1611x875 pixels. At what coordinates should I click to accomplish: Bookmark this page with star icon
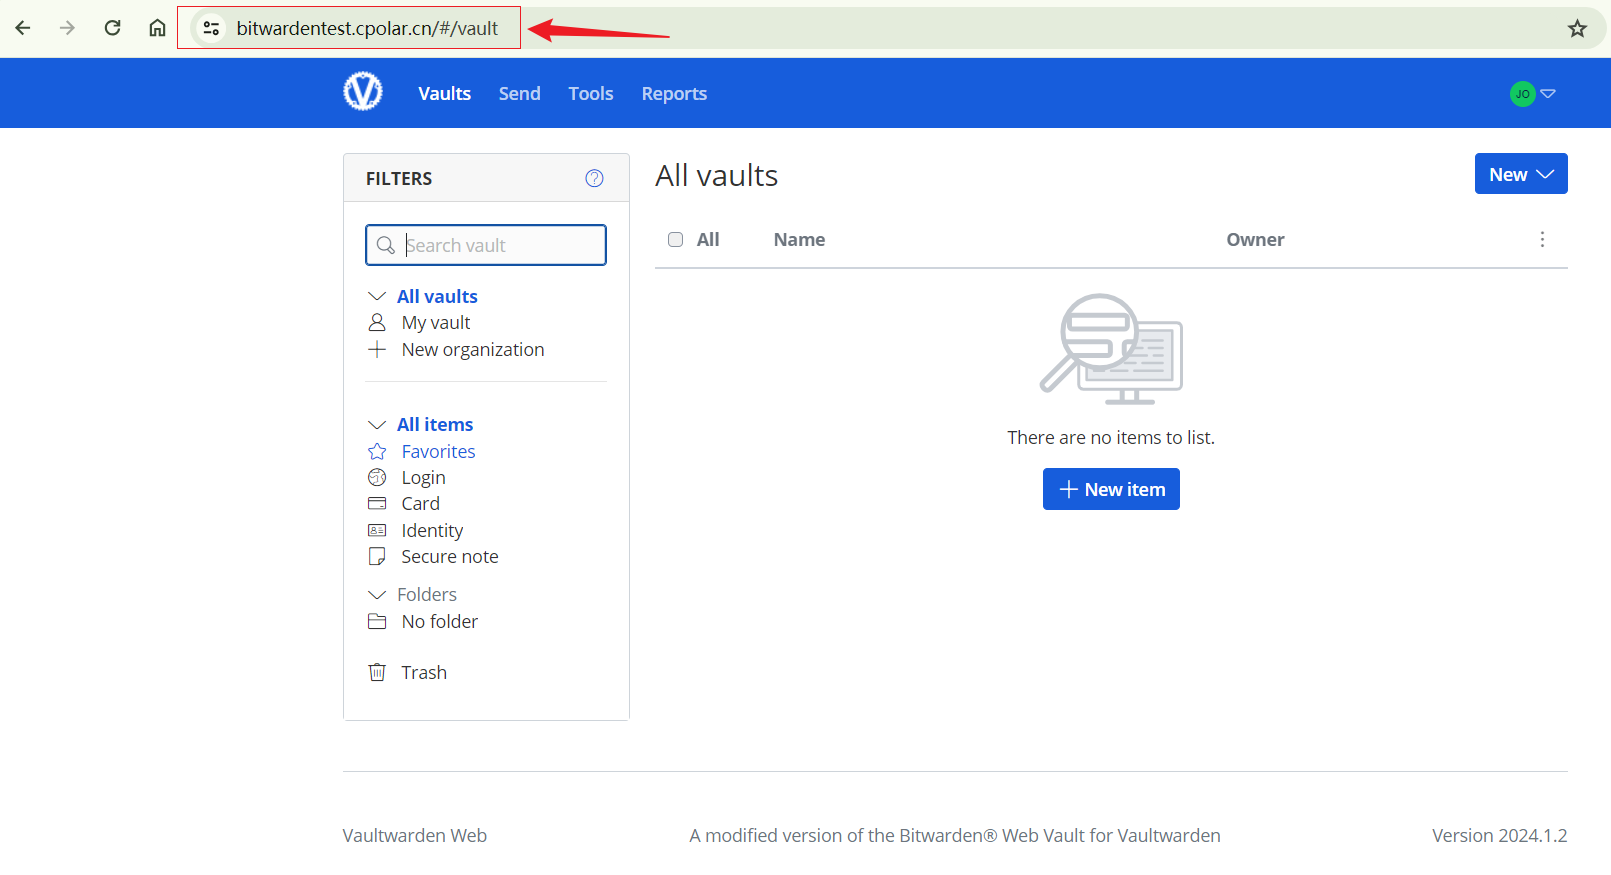pyautogui.click(x=1577, y=29)
